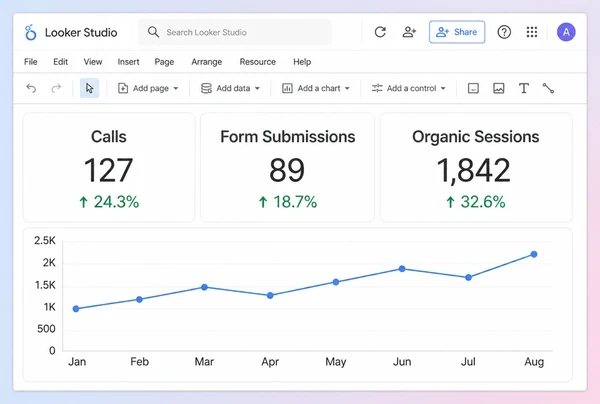Click the Add a chart button label
The image size is (600, 404).
pos(319,88)
